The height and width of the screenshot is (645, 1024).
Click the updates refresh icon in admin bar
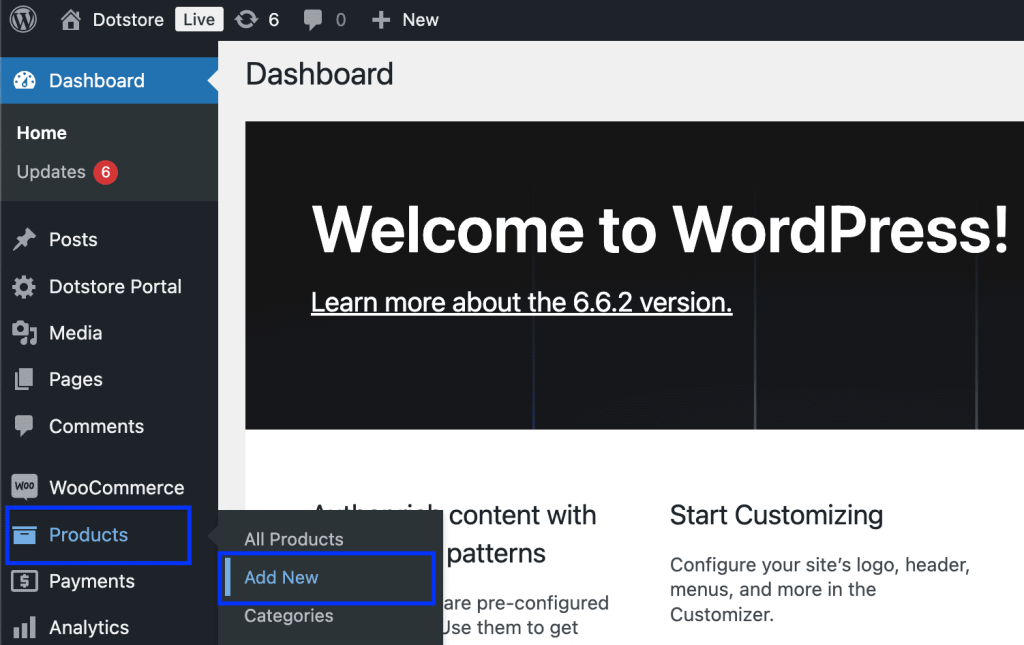coord(246,20)
